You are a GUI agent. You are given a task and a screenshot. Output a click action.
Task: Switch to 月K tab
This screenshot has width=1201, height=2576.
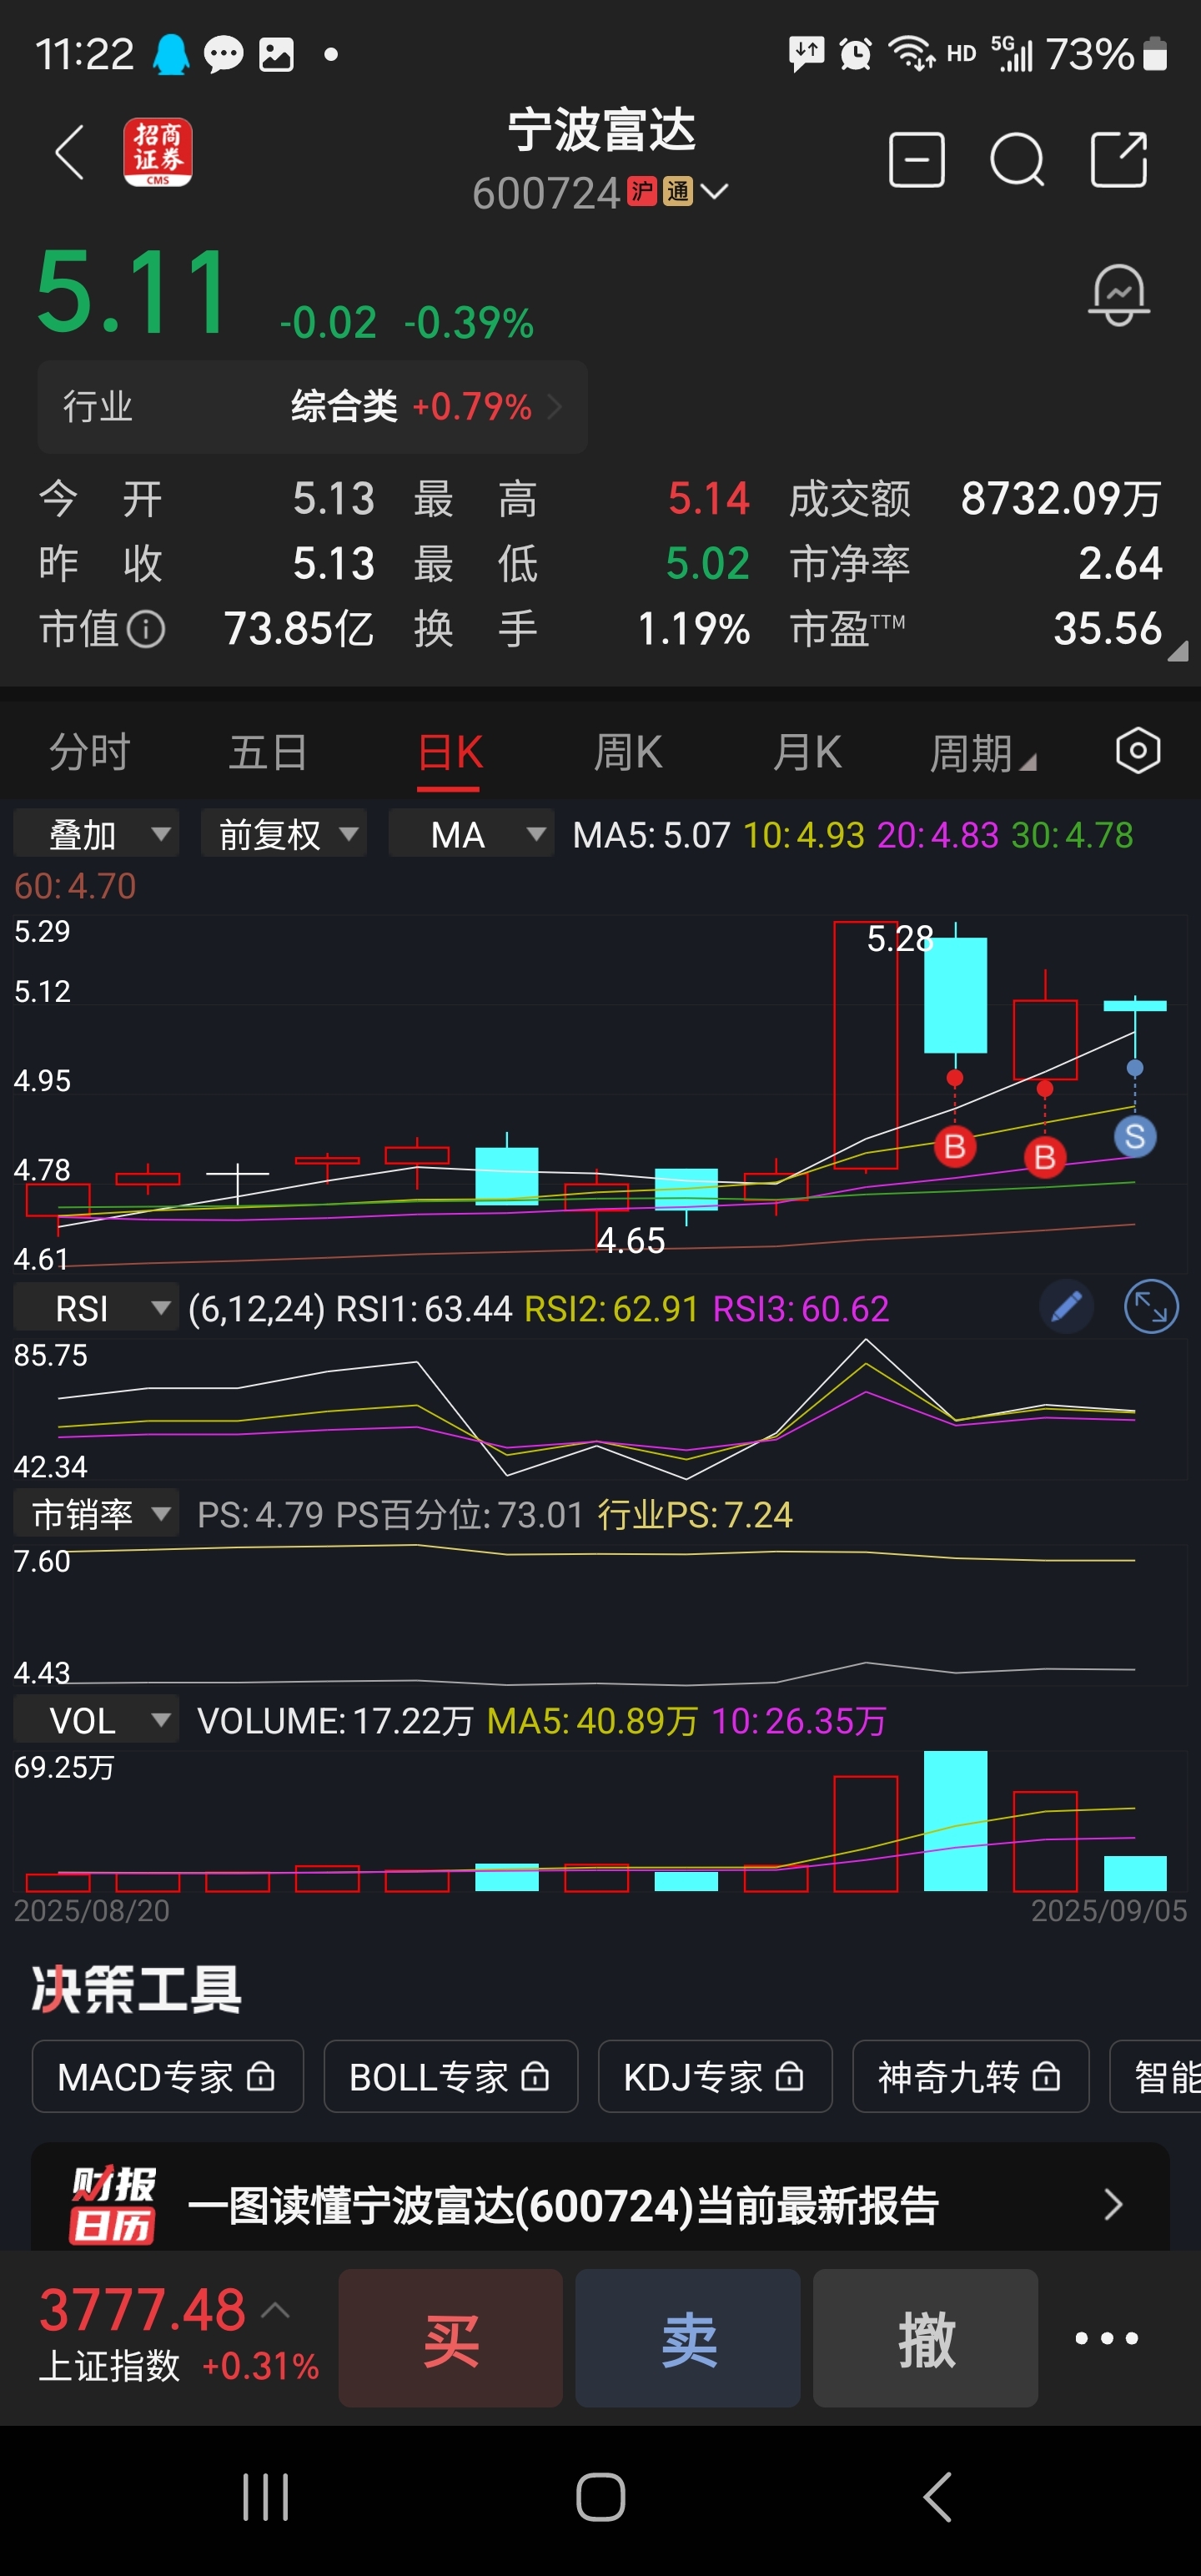coord(807,752)
